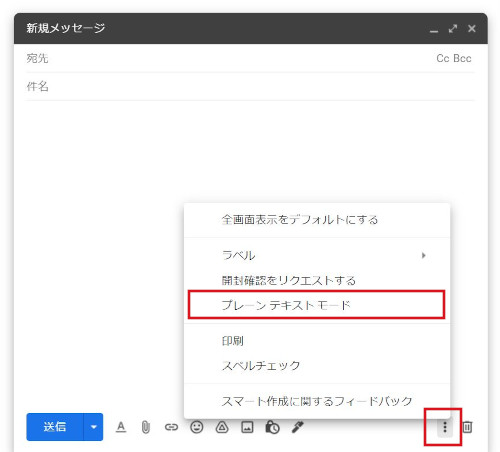Open more options three-dot menu
The width and height of the screenshot is (500, 452).
(x=445, y=427)
